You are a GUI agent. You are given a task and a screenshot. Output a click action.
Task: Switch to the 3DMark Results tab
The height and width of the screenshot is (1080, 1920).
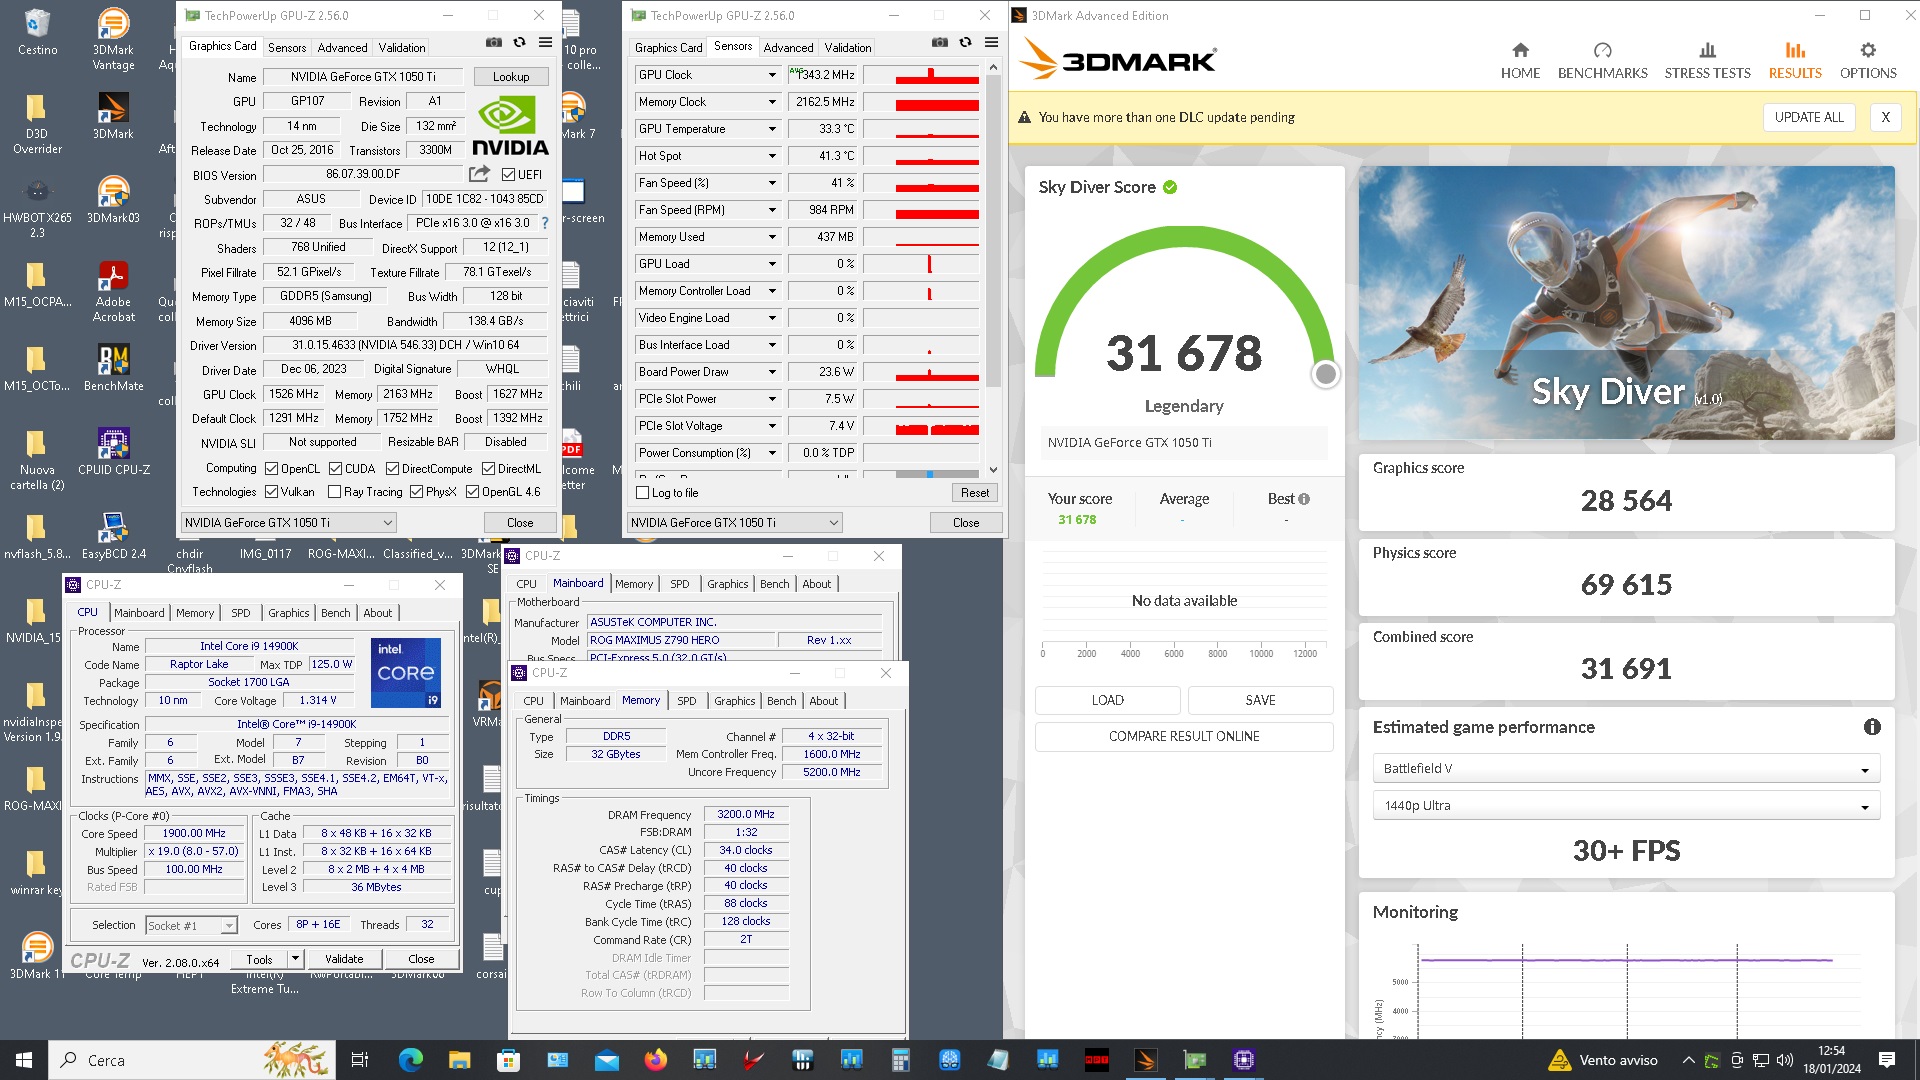(1795, 61)
